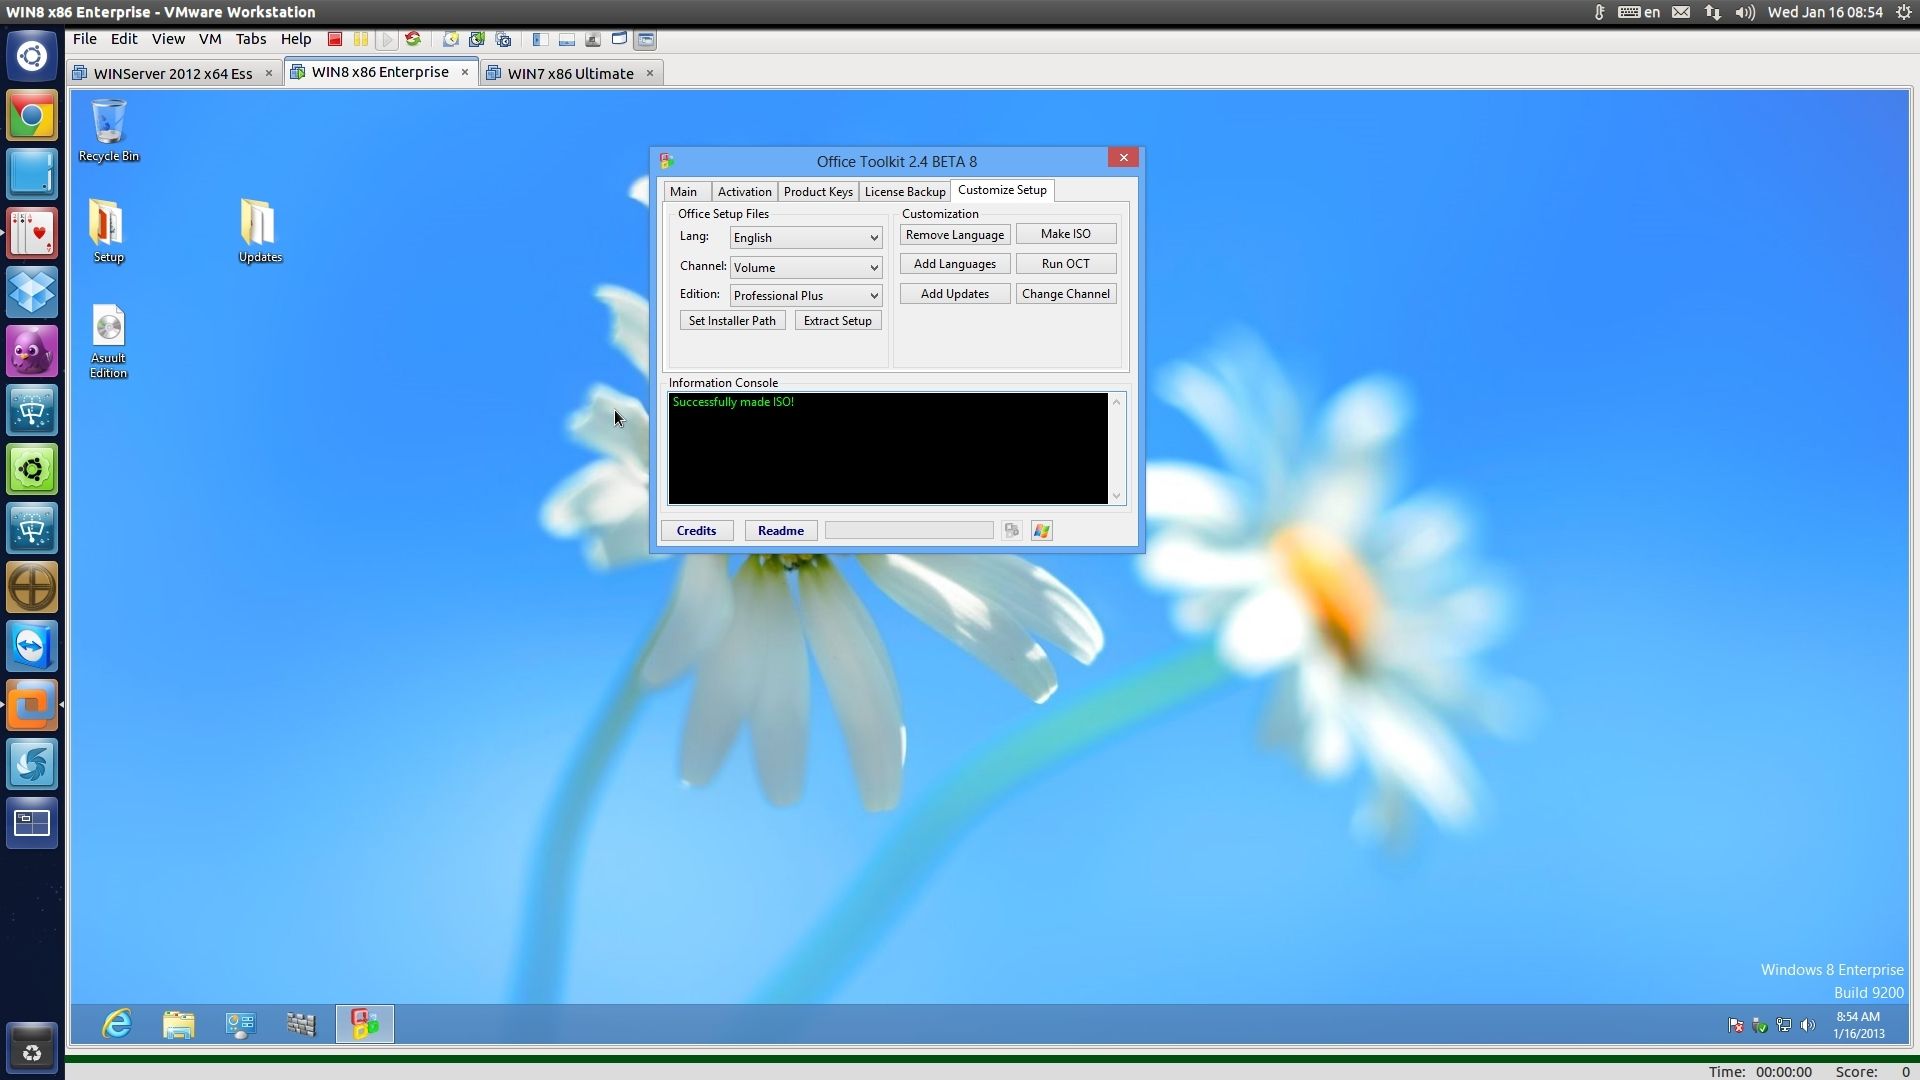1920x1080 pixels.
Task: Click the Restart VM toolbar icon with red-green arrows
Action: point(412,40)
